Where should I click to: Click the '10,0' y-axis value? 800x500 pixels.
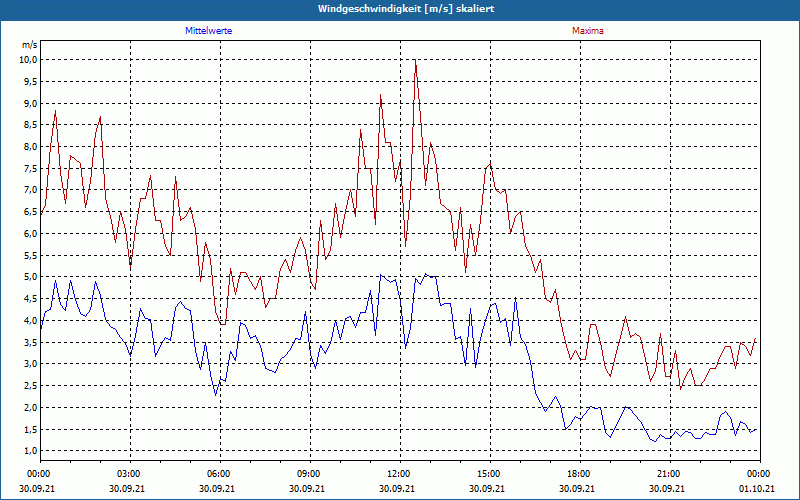click(x=29, y=60)
